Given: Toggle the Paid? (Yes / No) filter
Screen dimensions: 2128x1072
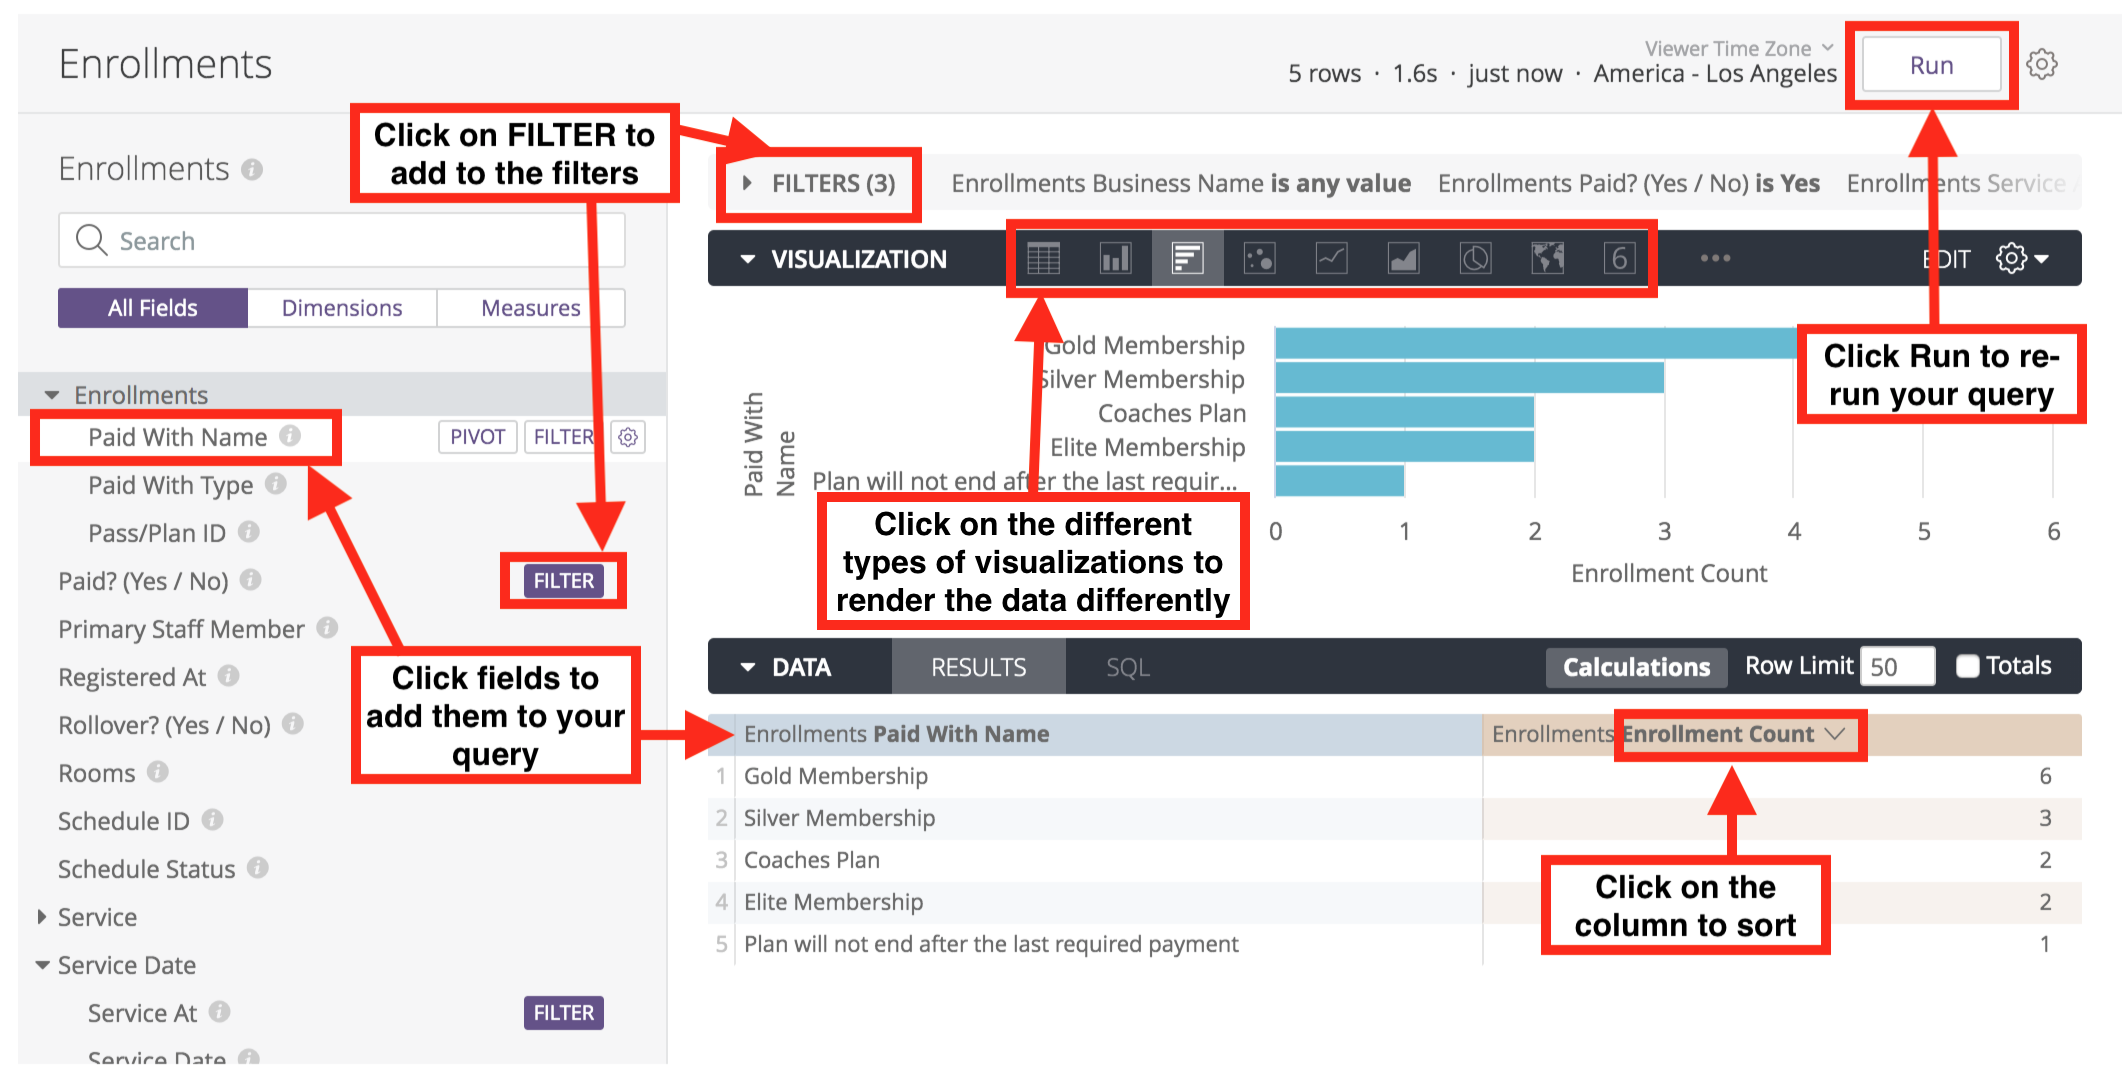Looking at the screenshot, I should pyautogui.click(x=563, y=581).
